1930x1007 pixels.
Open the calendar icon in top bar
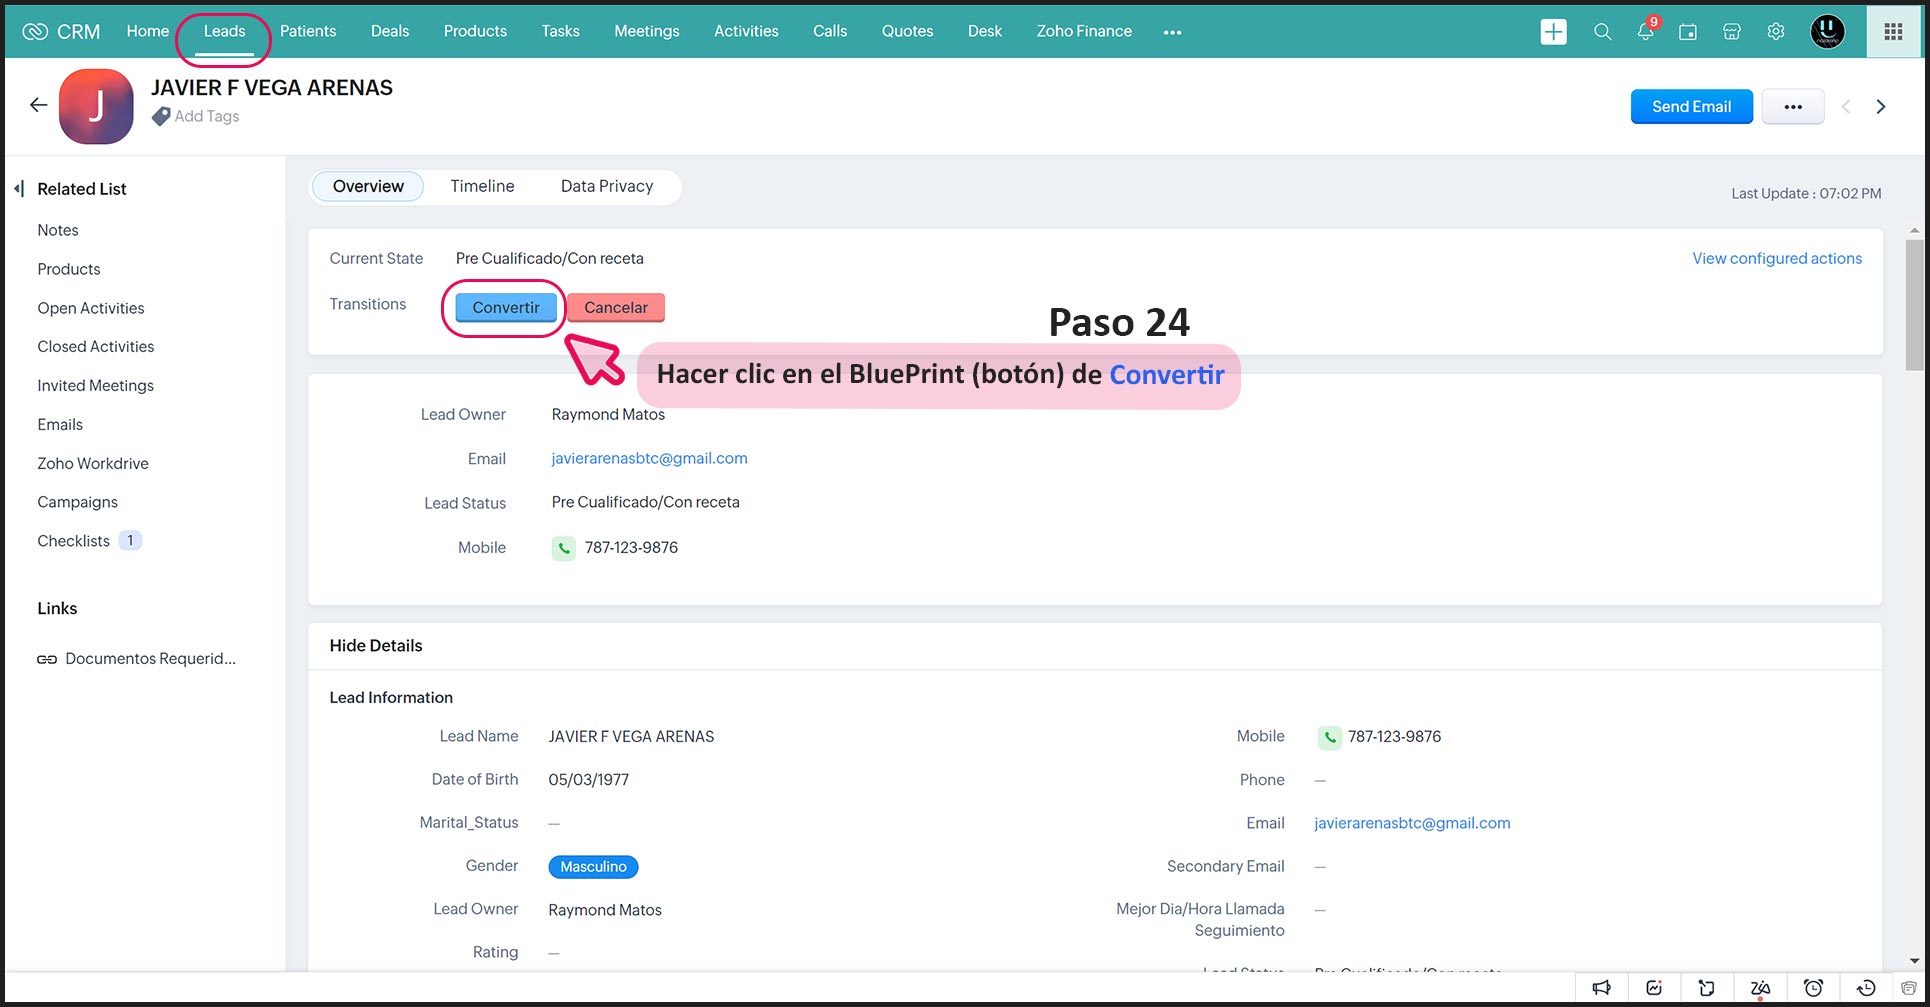click(1688, 32)
